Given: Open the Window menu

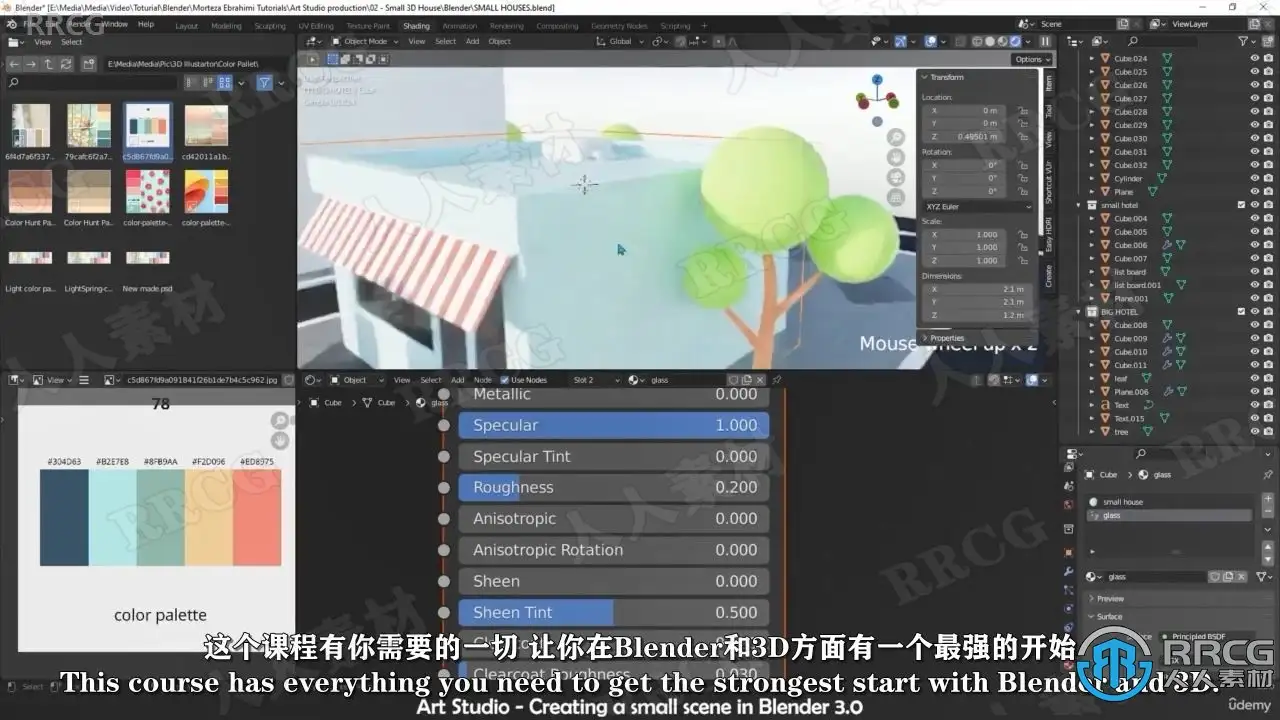Looking at the screenshot, I should point(115,23).
